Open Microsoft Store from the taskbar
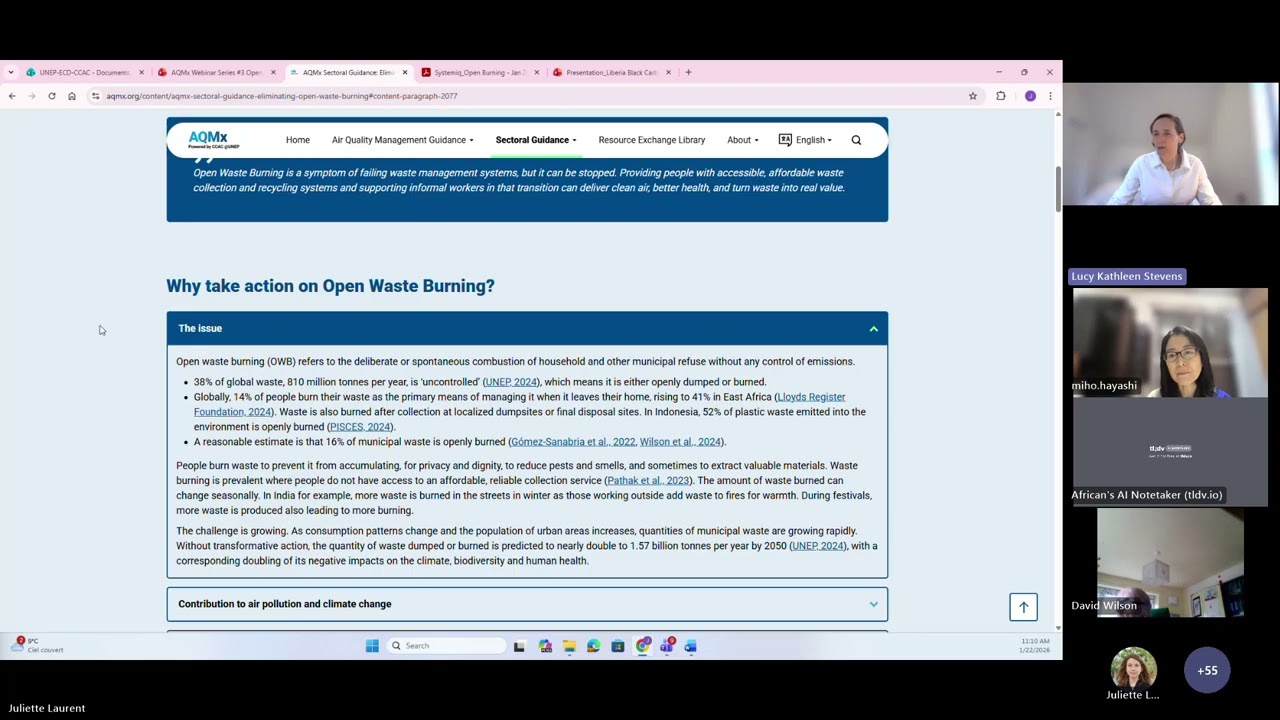The width and height of the screenshot is (1280, 720). click(x=618, y=646)
